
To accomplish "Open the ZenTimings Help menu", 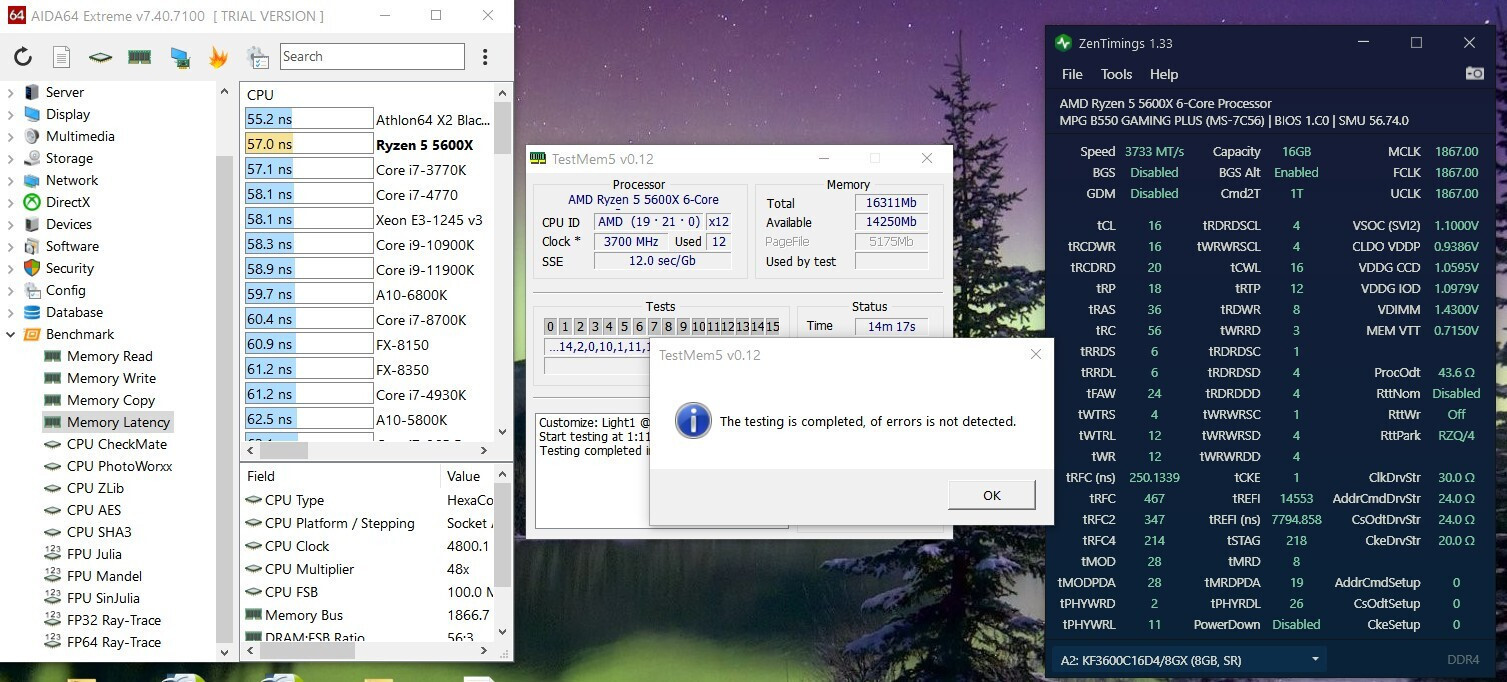I will tap(1163, 74).
